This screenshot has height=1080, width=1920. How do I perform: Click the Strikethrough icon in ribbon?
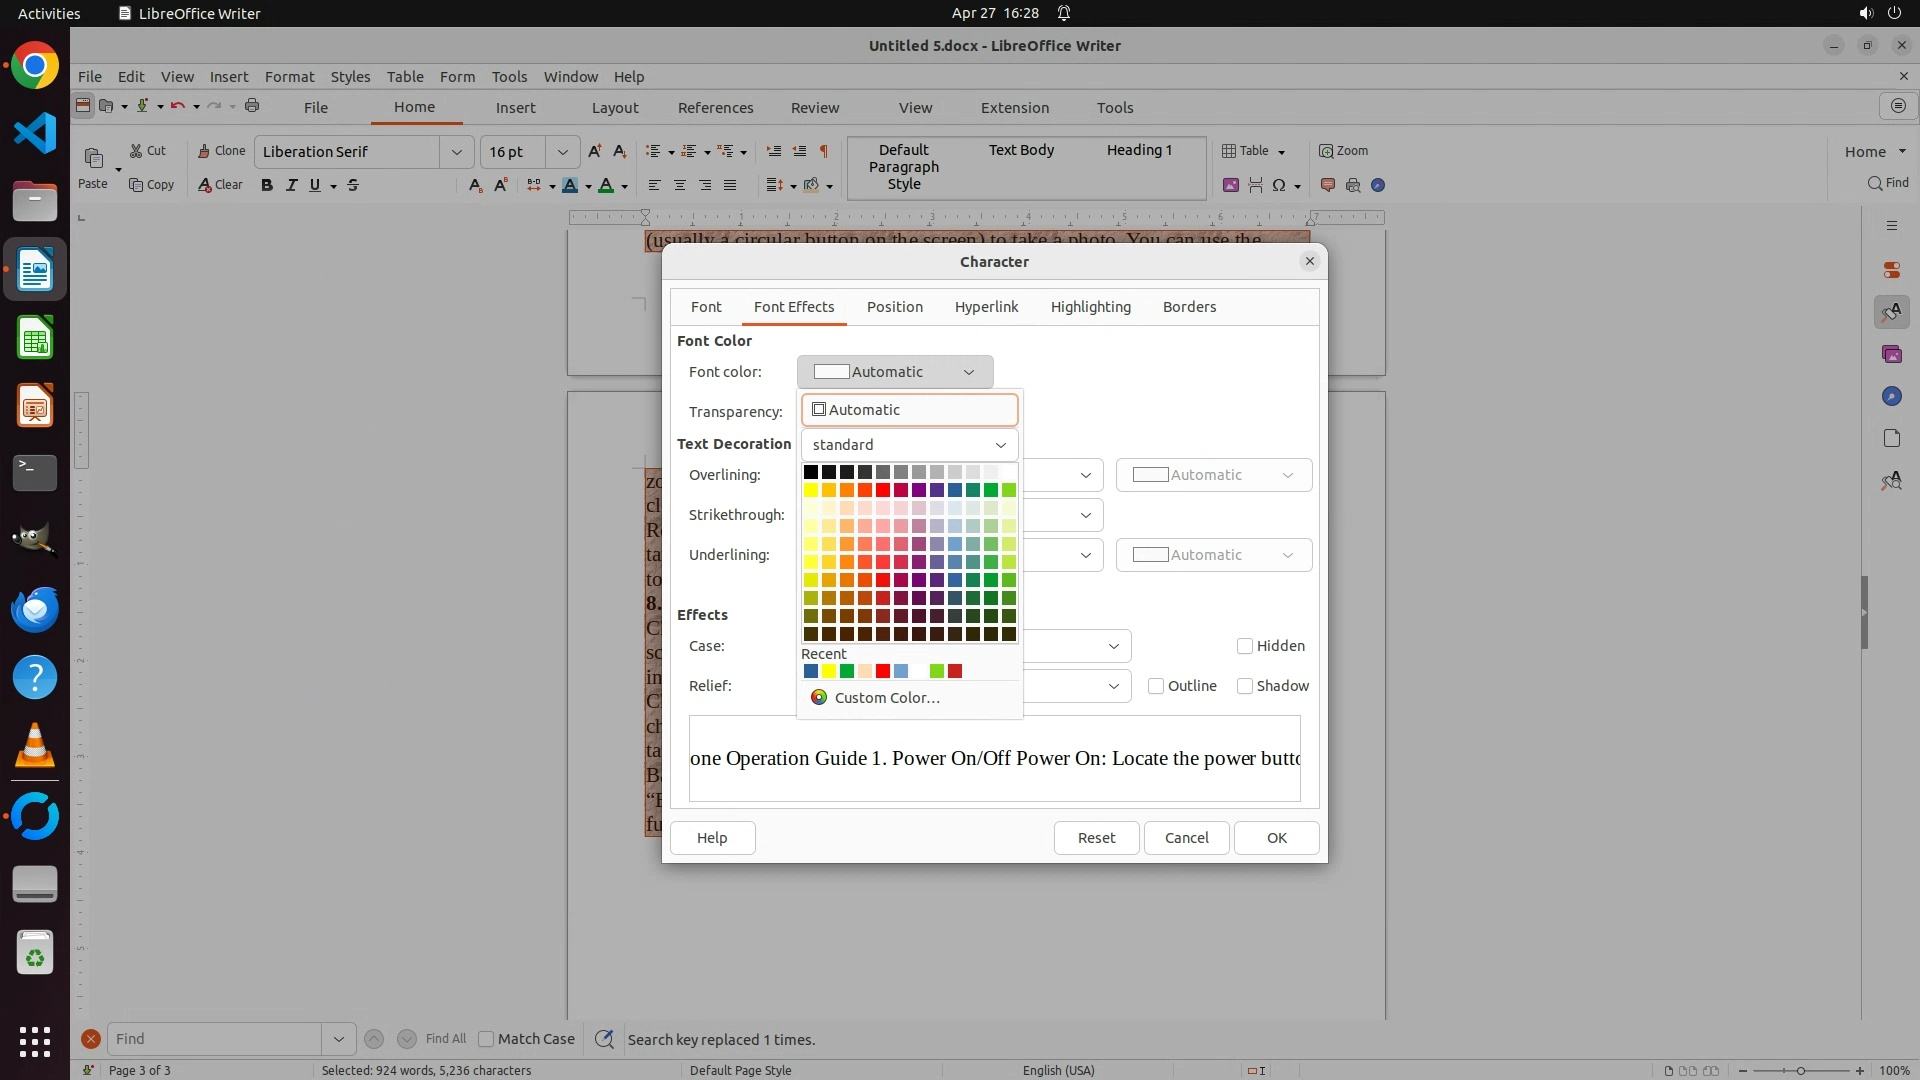point(353,185)
